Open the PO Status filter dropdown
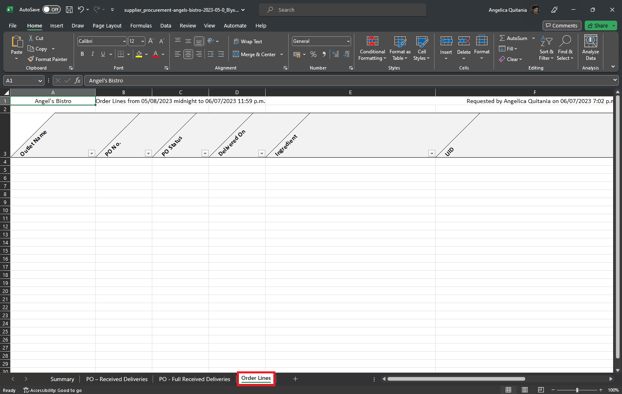 (x=205, y=153)
